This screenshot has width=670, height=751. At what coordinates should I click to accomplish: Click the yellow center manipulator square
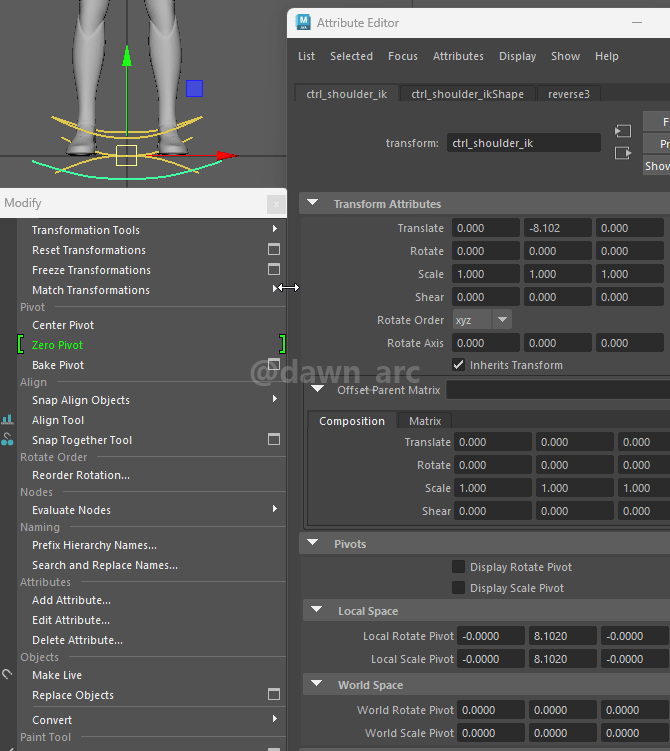click(x=126, y=156)
